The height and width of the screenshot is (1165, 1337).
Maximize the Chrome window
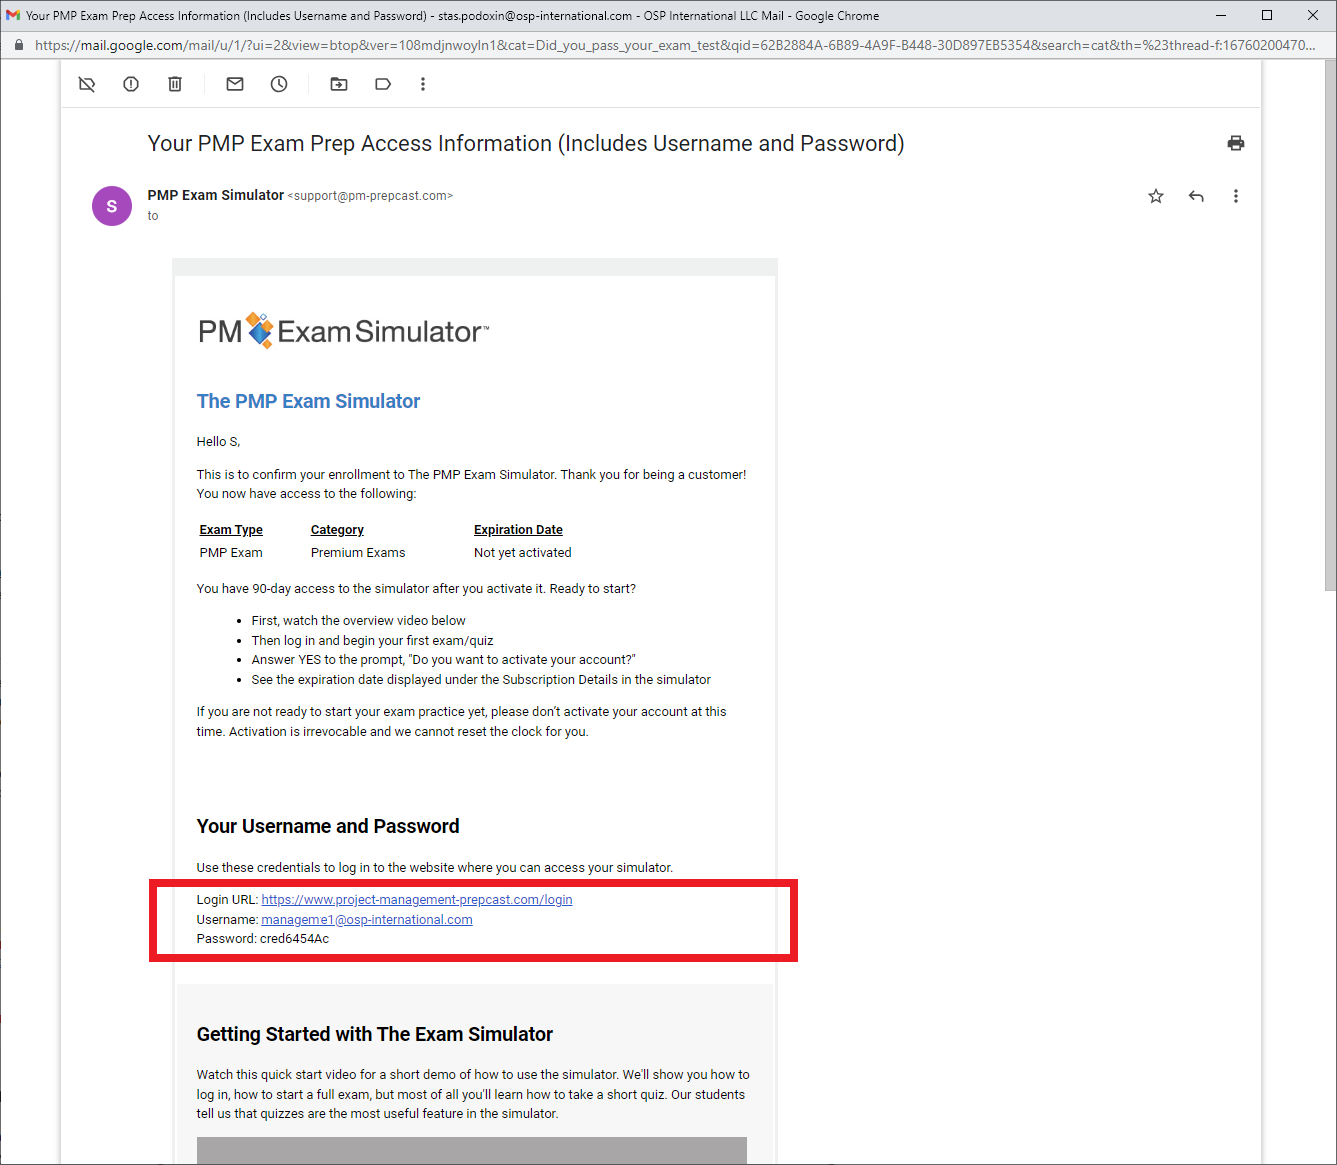pos(1267,15)
